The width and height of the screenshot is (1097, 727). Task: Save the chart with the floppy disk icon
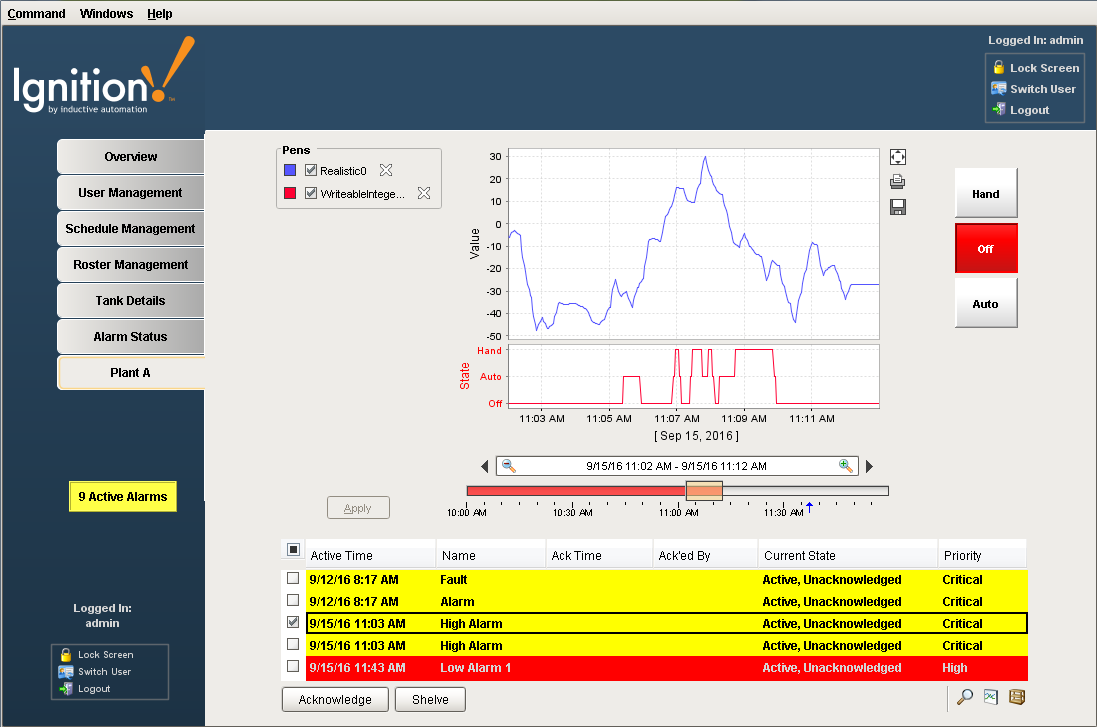(x=898, y=207)
